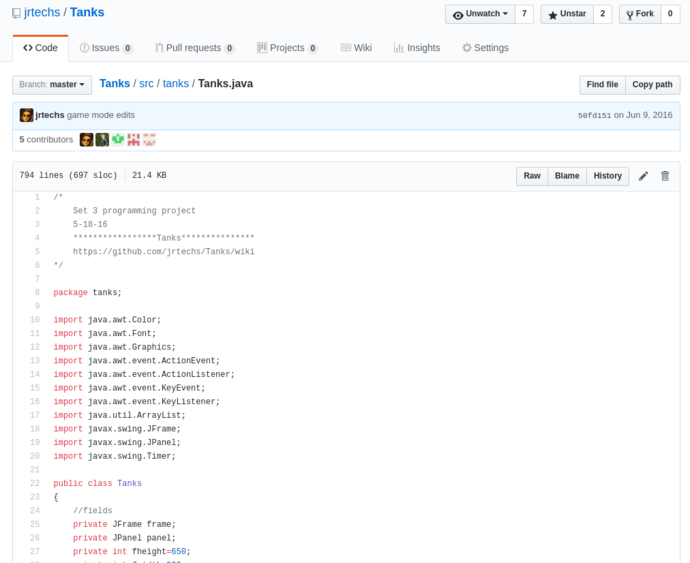Click the first contributor avatar
Viewport: 690px width, 563px height.
[x=86, y=140]
